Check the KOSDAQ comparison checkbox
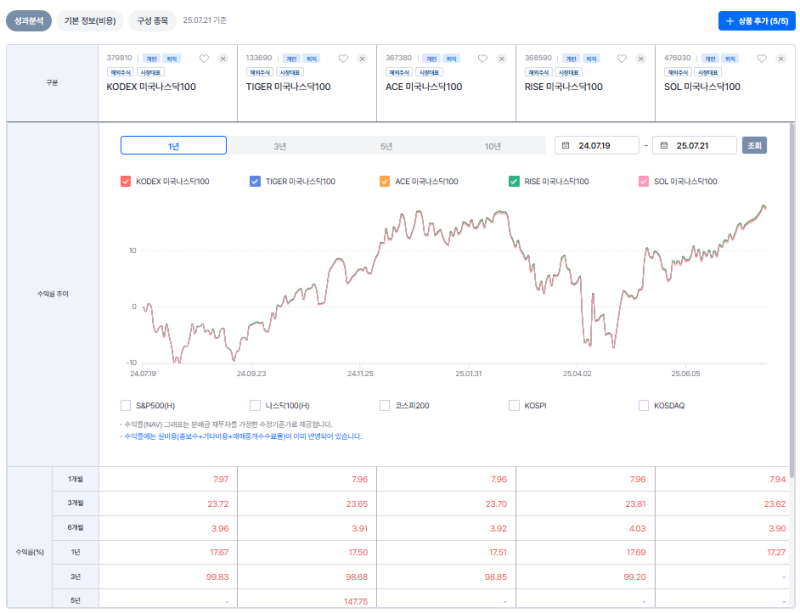 click(x=642, y=405)
